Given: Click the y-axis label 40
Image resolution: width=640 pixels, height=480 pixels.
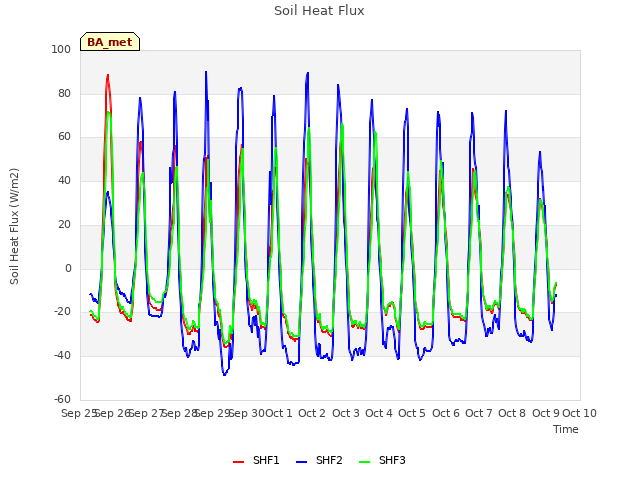Looking at the screenshot, I should (x=64, y=180).
